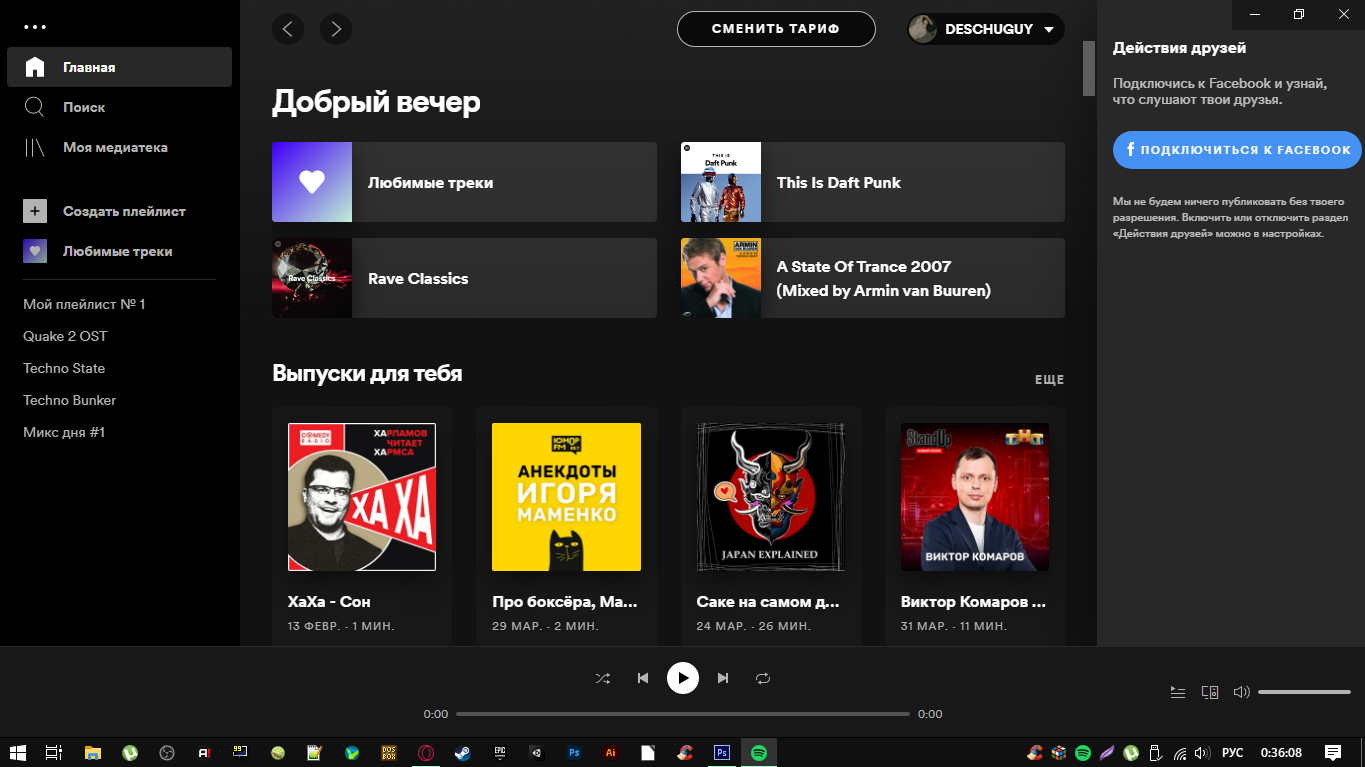Image resolution: width=1365 pixels, height=767 pixels.
Task: Open the Japan Explained episode card
Action: tap(771, 526)
